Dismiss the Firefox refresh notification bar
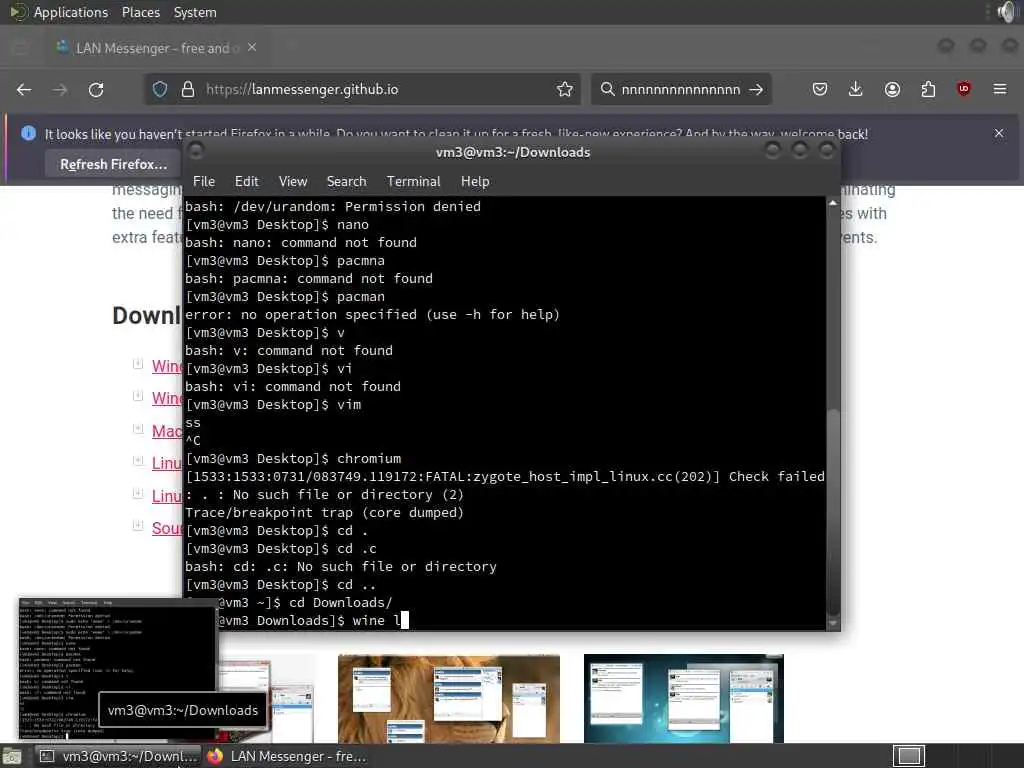 999,133
